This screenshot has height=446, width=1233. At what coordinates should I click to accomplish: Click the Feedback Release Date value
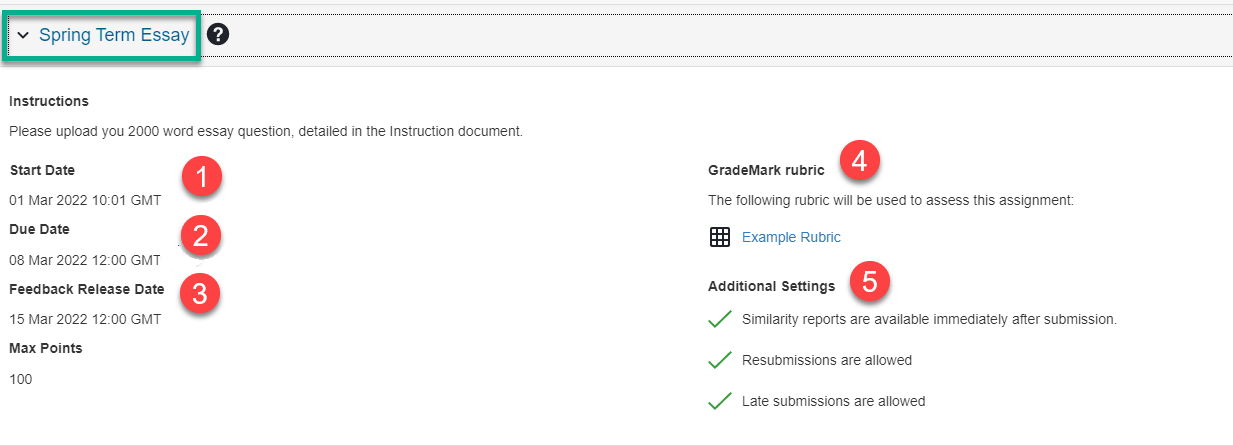coord(85,319)
